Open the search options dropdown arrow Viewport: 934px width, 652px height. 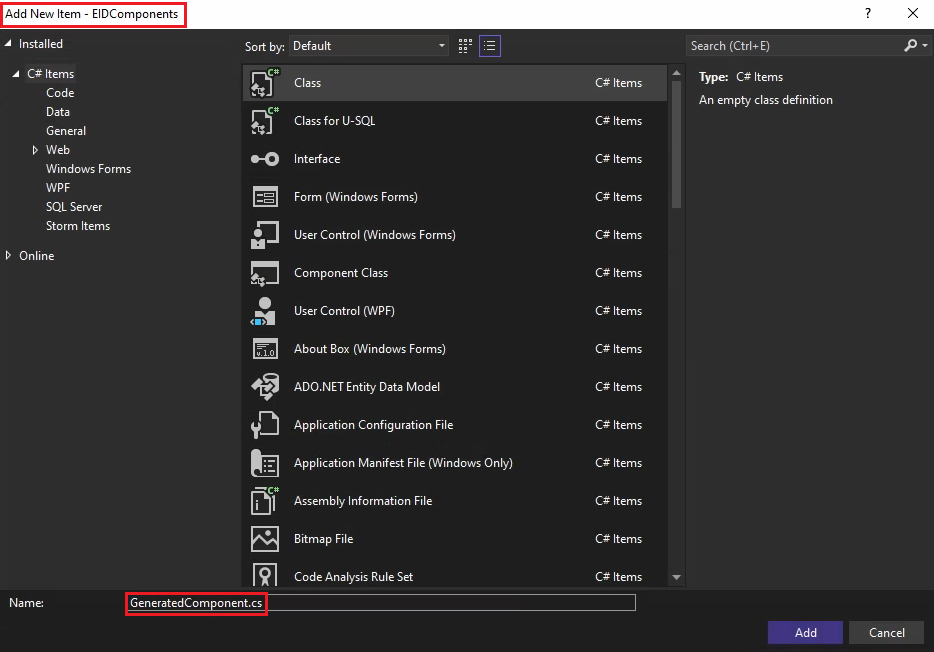point(924,45)
